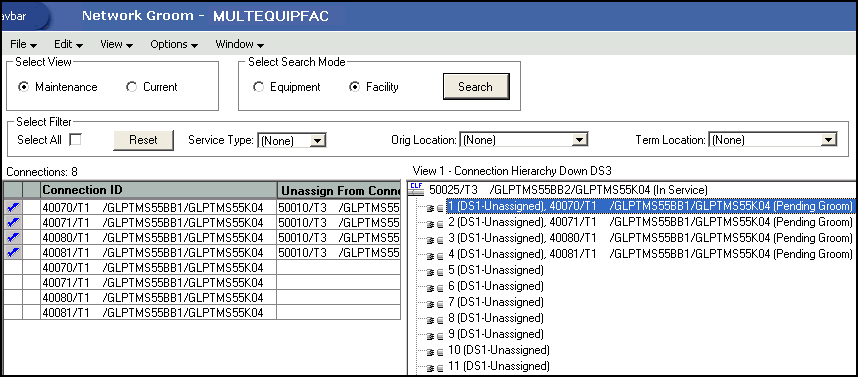858x377 pixels.
Task: Select tree row 10 (DS1-Unassigned)
Action: [x=498, y=350]
